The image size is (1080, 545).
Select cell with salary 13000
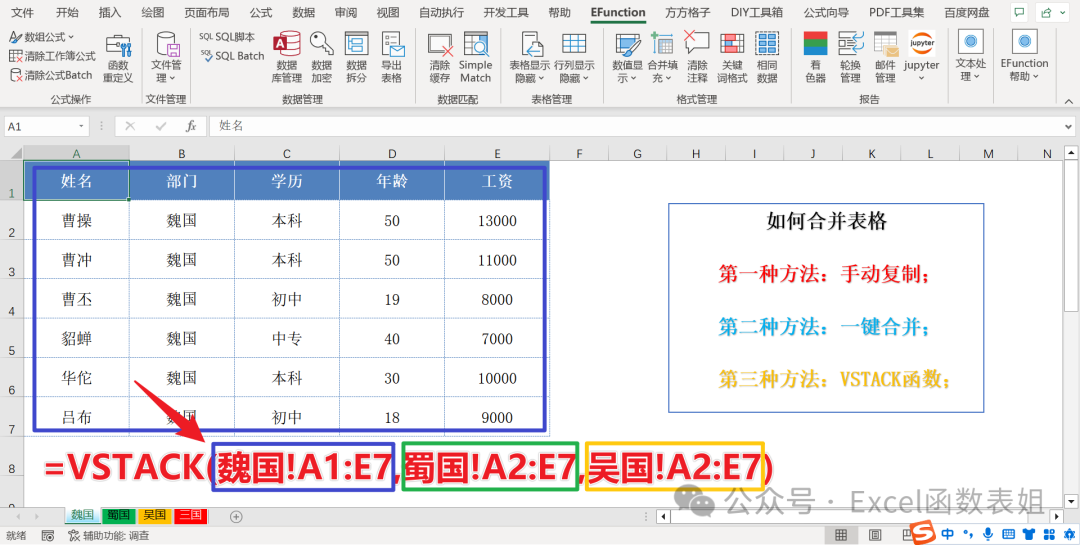[x=497, y=220]
